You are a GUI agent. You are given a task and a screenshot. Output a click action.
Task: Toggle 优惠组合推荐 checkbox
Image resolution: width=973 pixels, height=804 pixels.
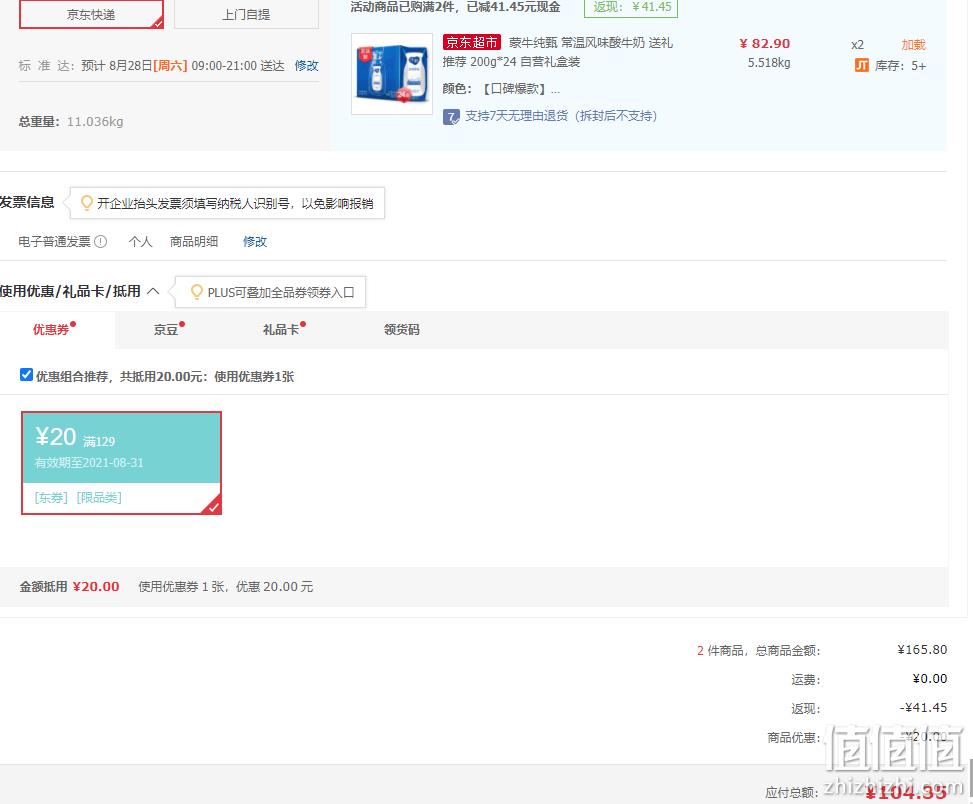[x=26, y=375]
